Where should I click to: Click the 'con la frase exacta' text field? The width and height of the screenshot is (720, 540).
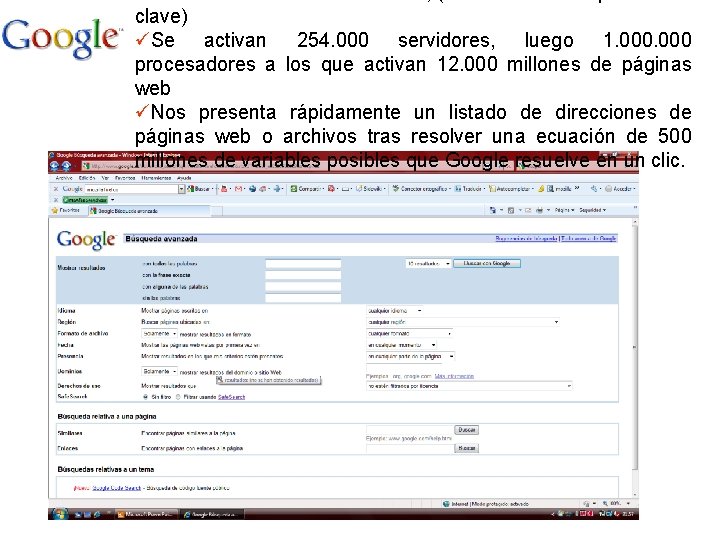pos(303,275)
